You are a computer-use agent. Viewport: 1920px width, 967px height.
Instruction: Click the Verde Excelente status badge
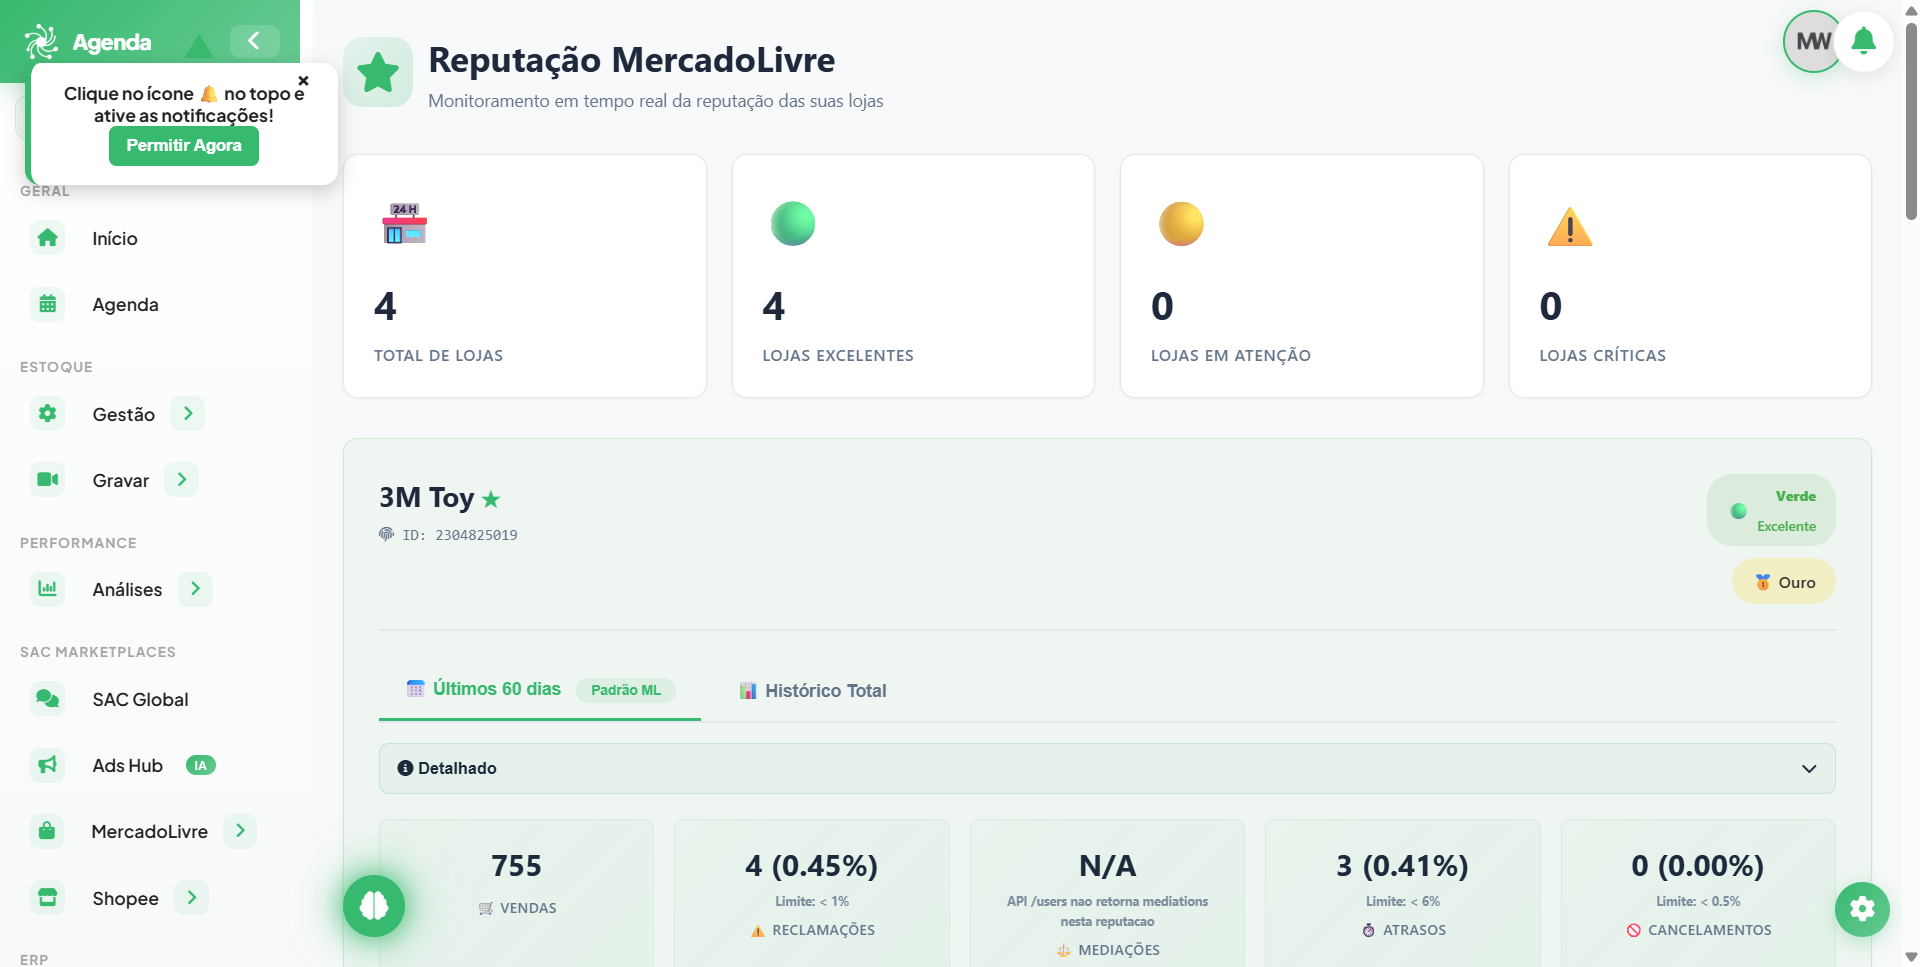(x=1771, y=511)
